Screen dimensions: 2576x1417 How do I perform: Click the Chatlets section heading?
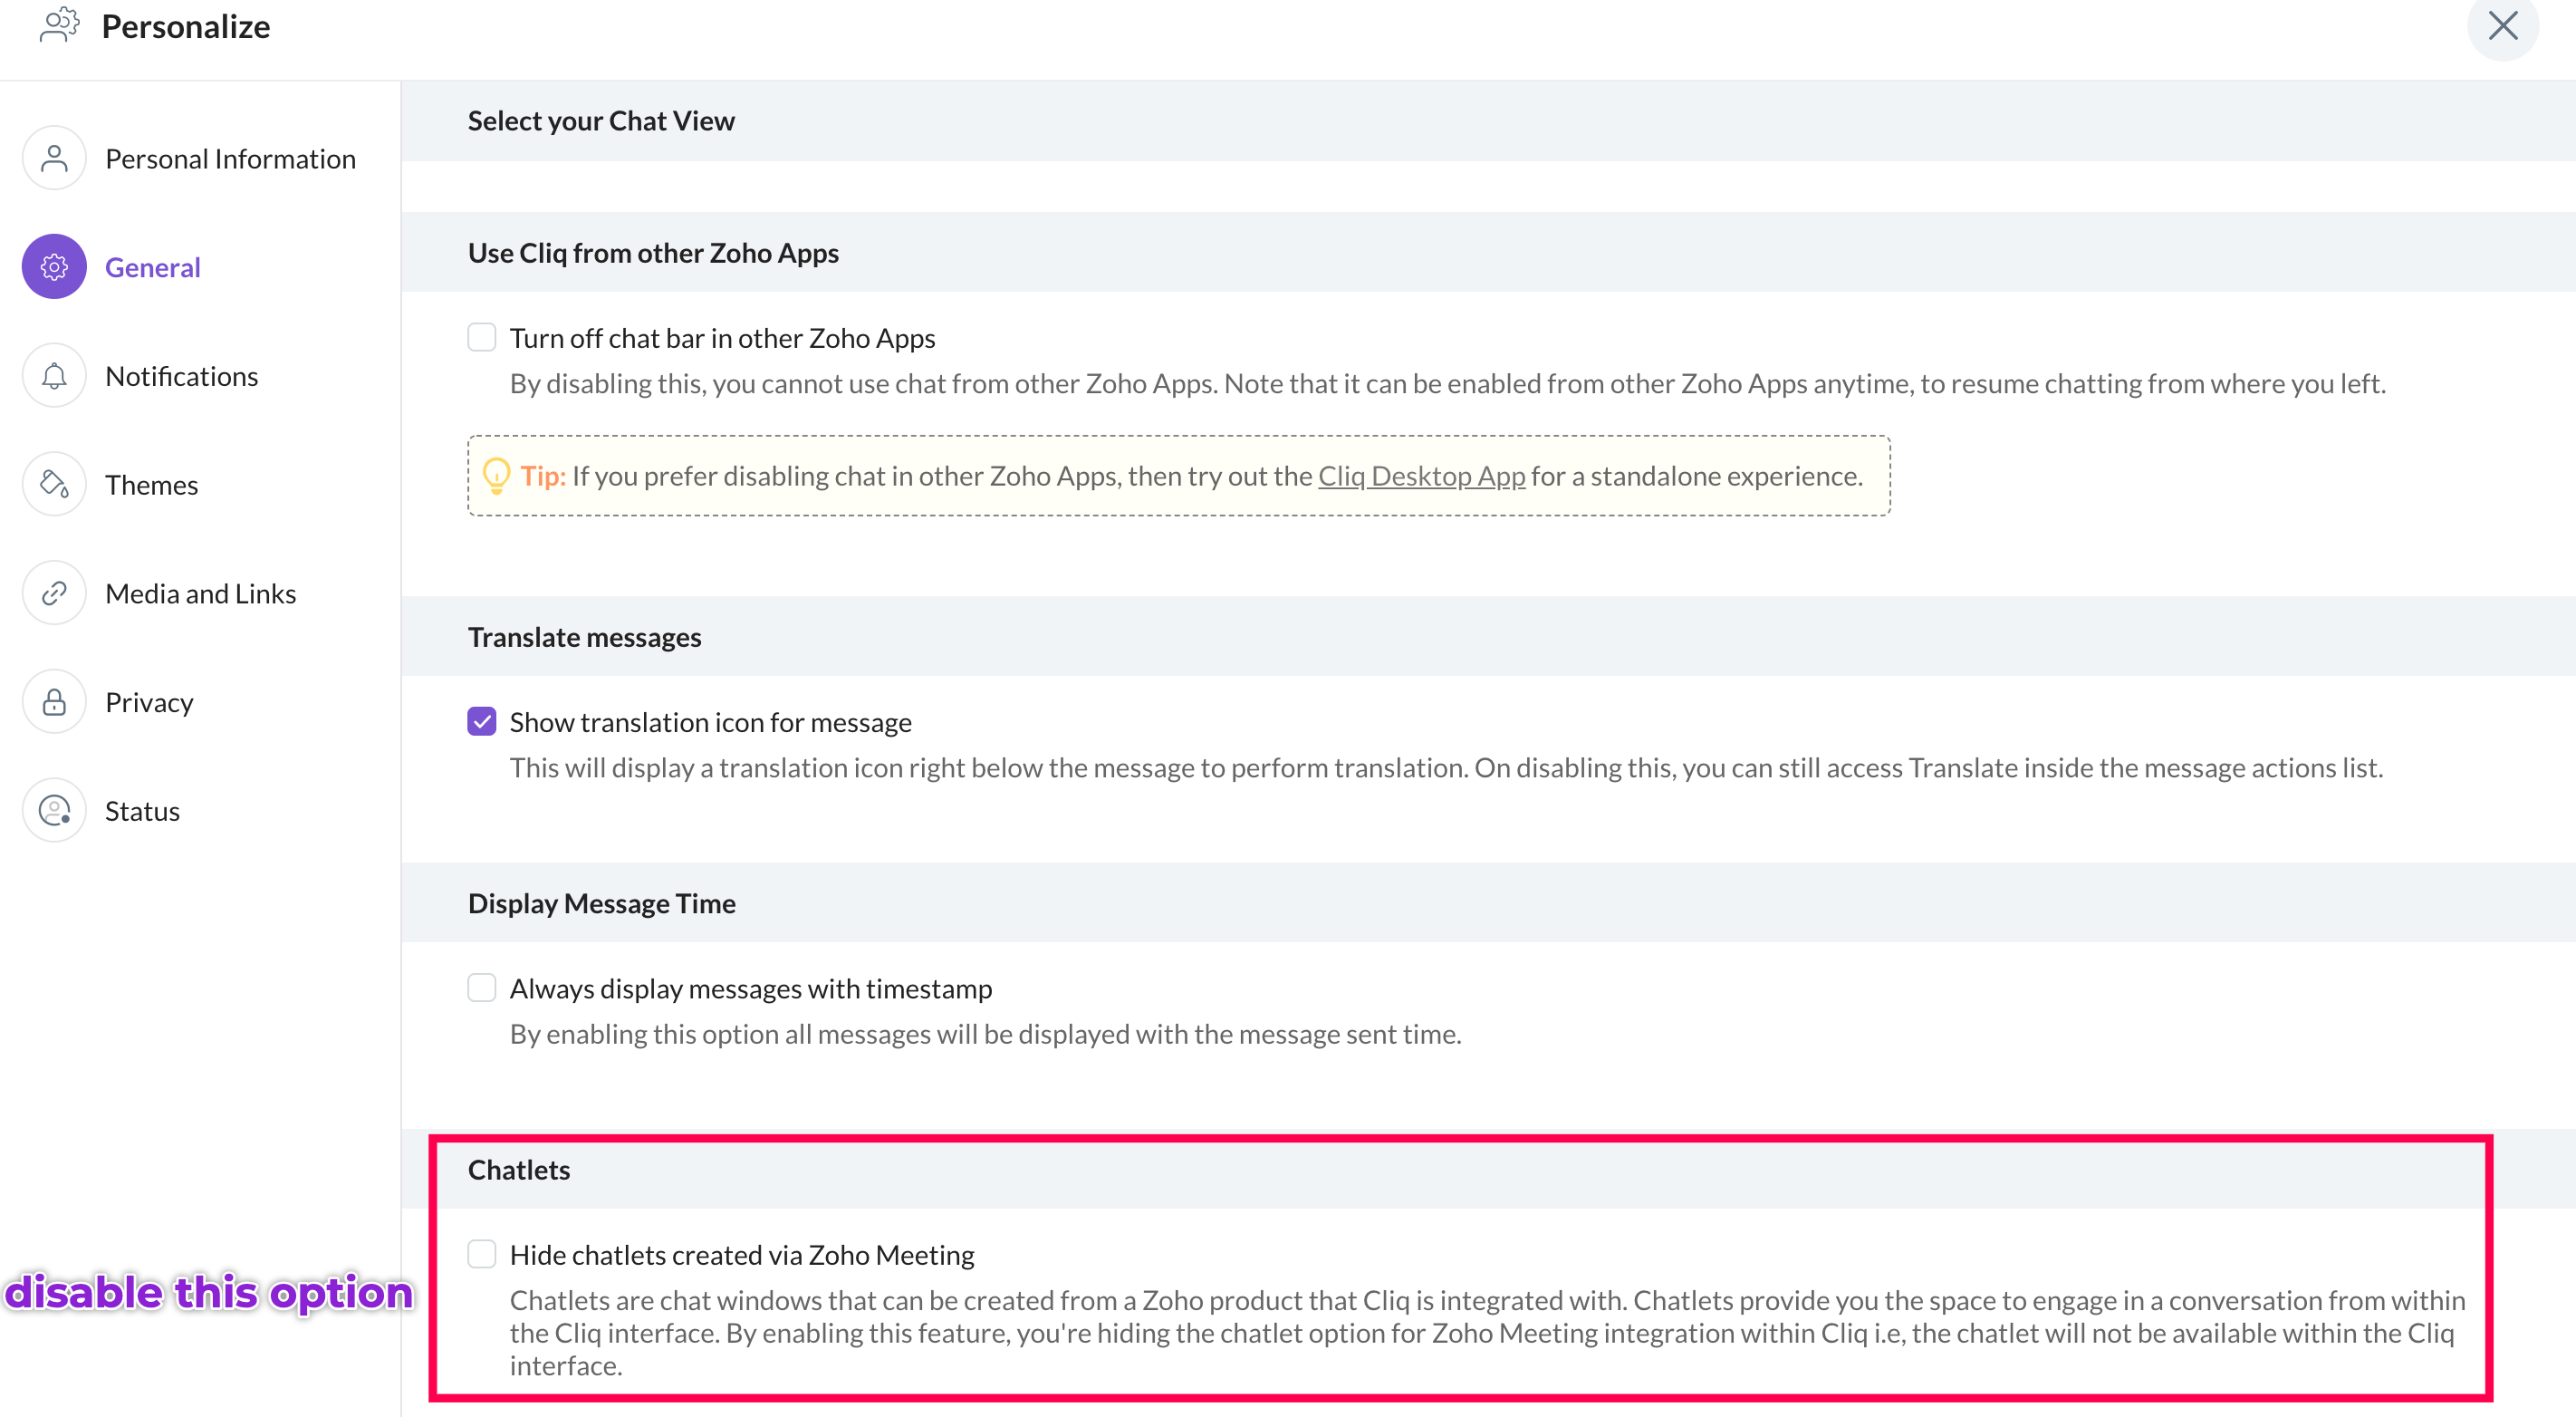tap(519, 1170)
